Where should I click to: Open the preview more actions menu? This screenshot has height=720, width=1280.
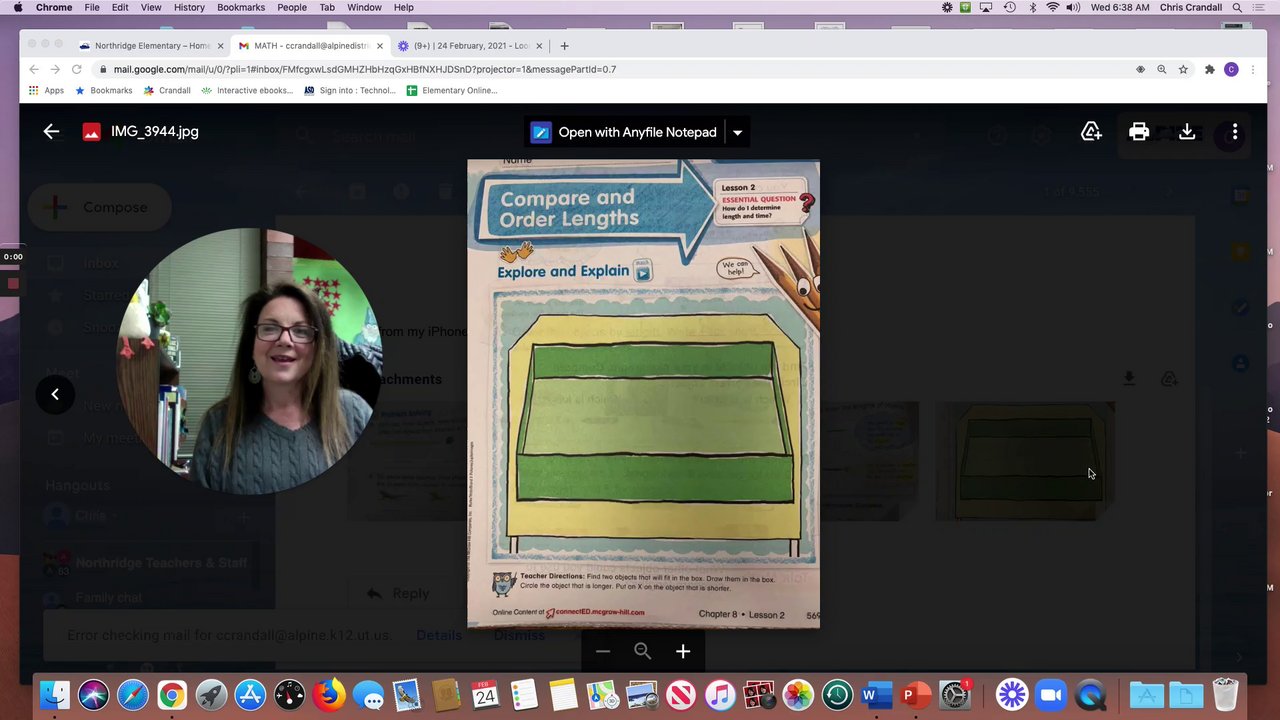[1235, 131]
